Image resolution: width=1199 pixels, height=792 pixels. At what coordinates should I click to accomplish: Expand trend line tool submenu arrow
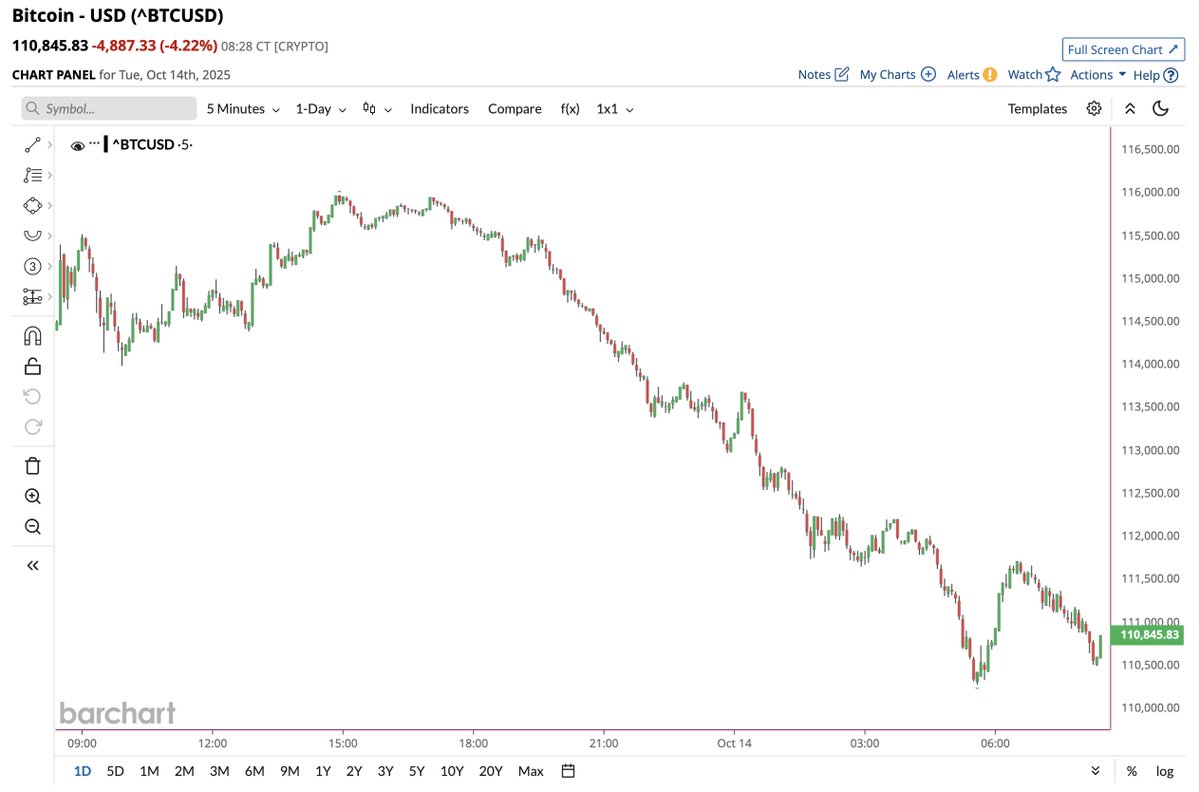(x=50, y=144)
